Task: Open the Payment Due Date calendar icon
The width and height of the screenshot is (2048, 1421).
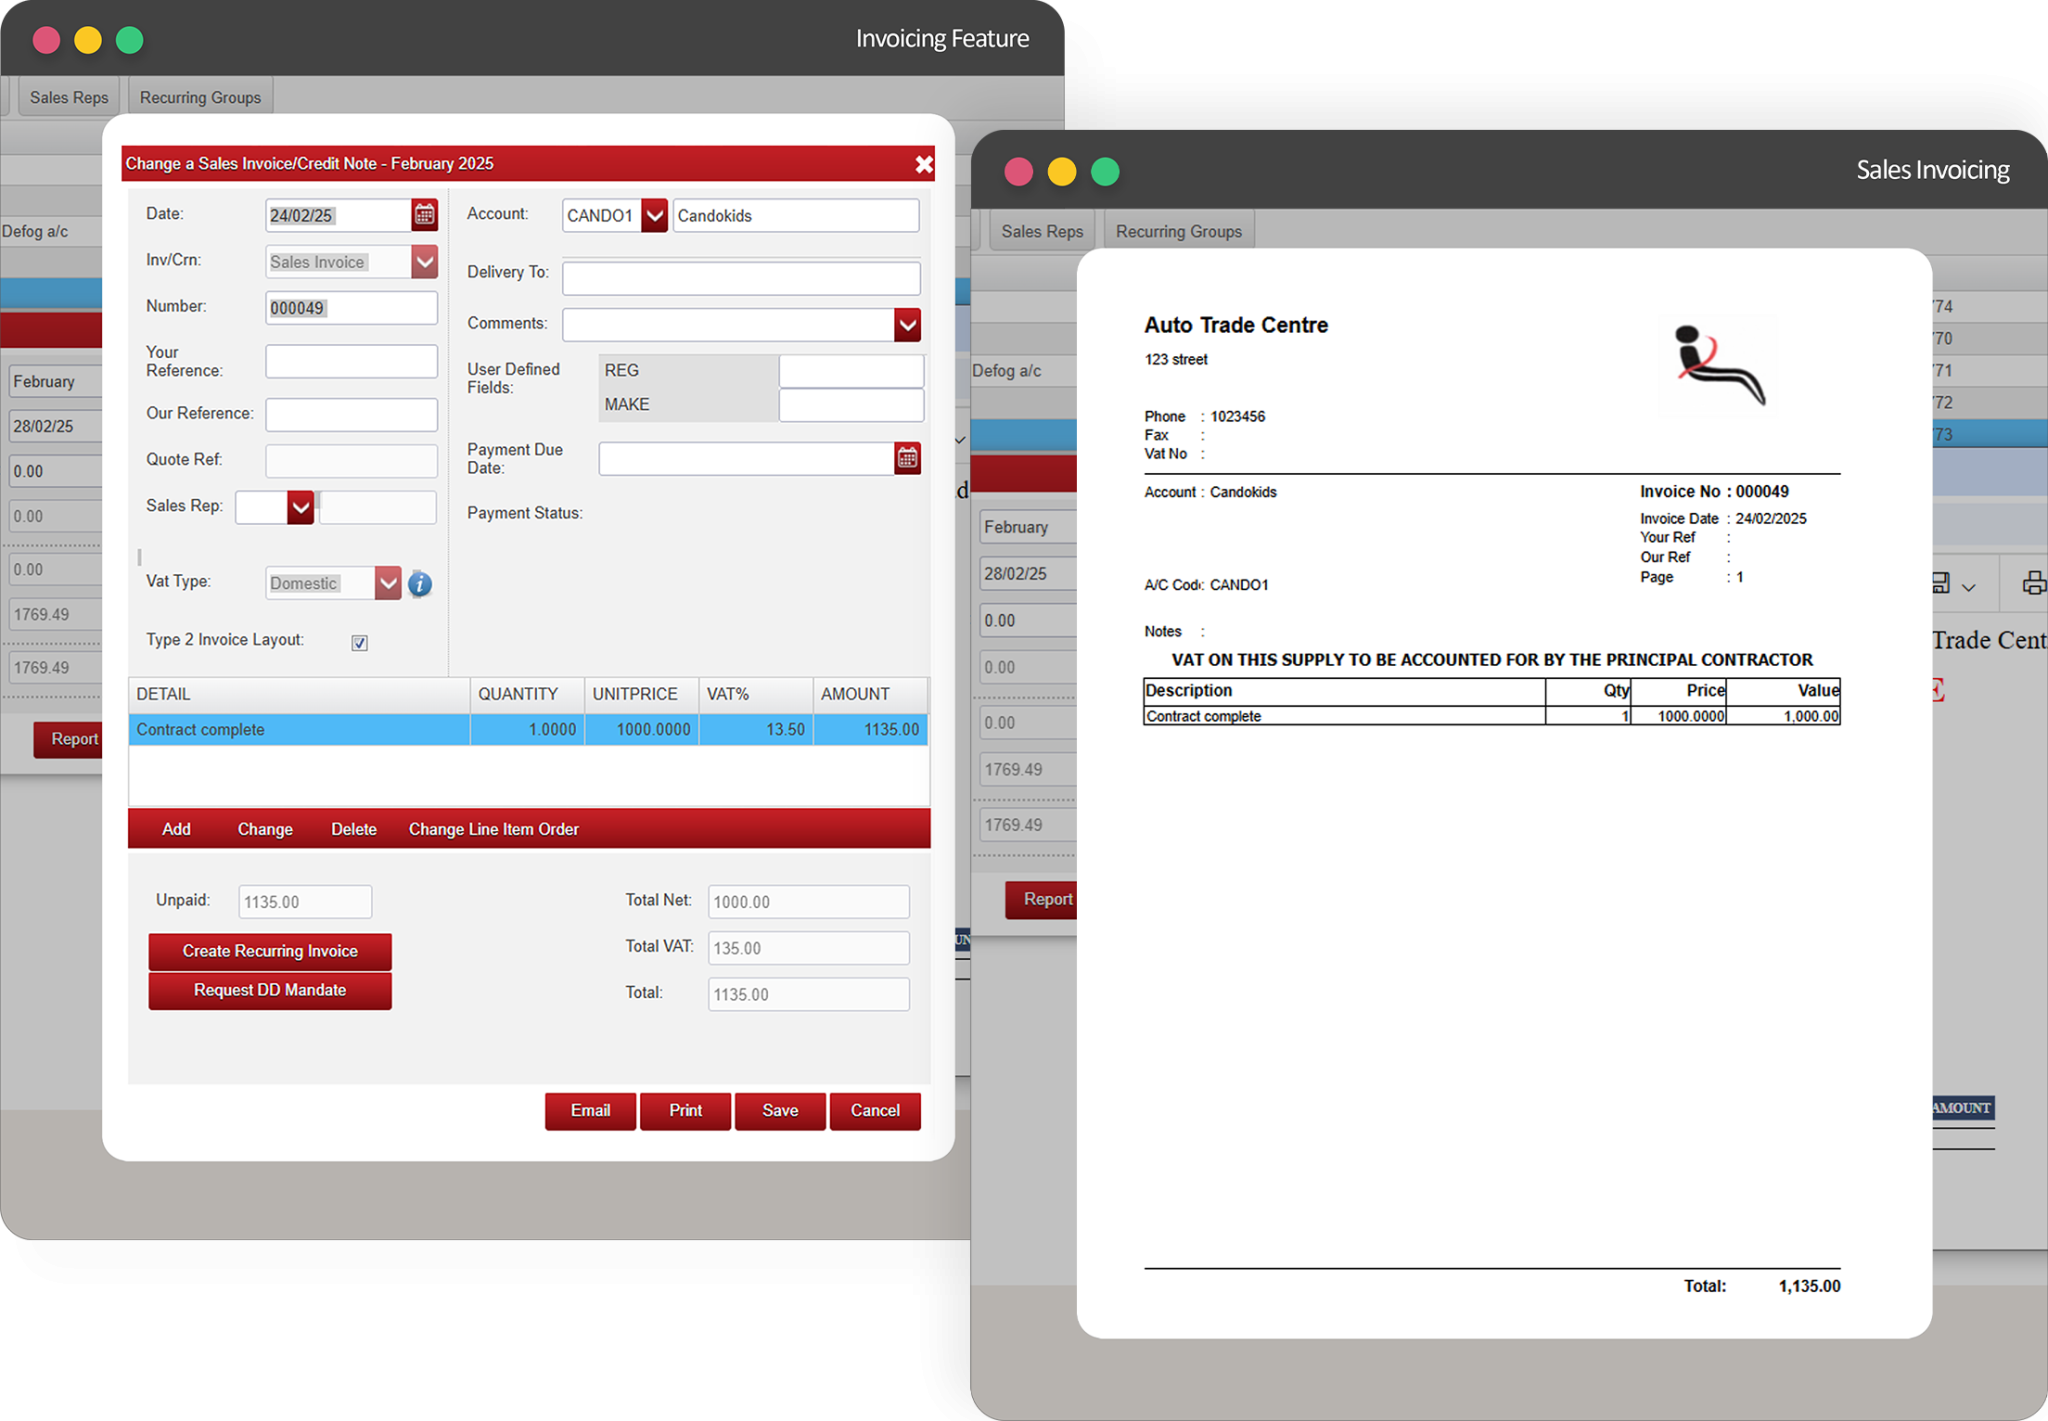Action: [907, 458]
